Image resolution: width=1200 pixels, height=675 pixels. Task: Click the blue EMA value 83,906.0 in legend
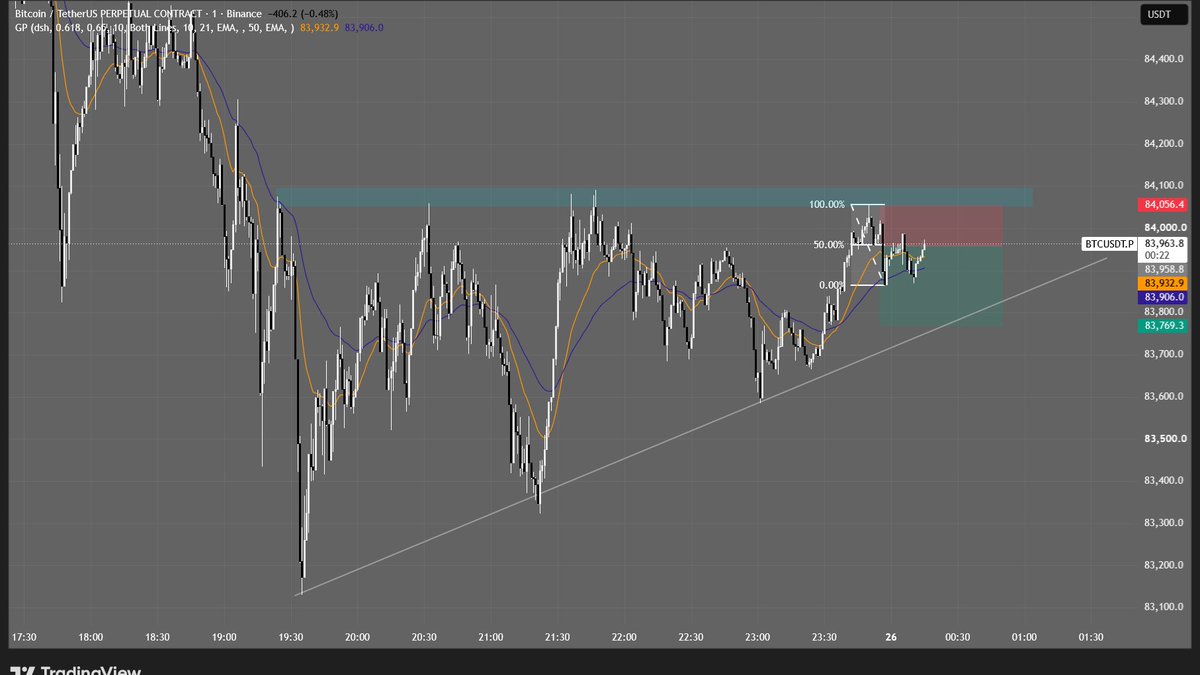364,28
